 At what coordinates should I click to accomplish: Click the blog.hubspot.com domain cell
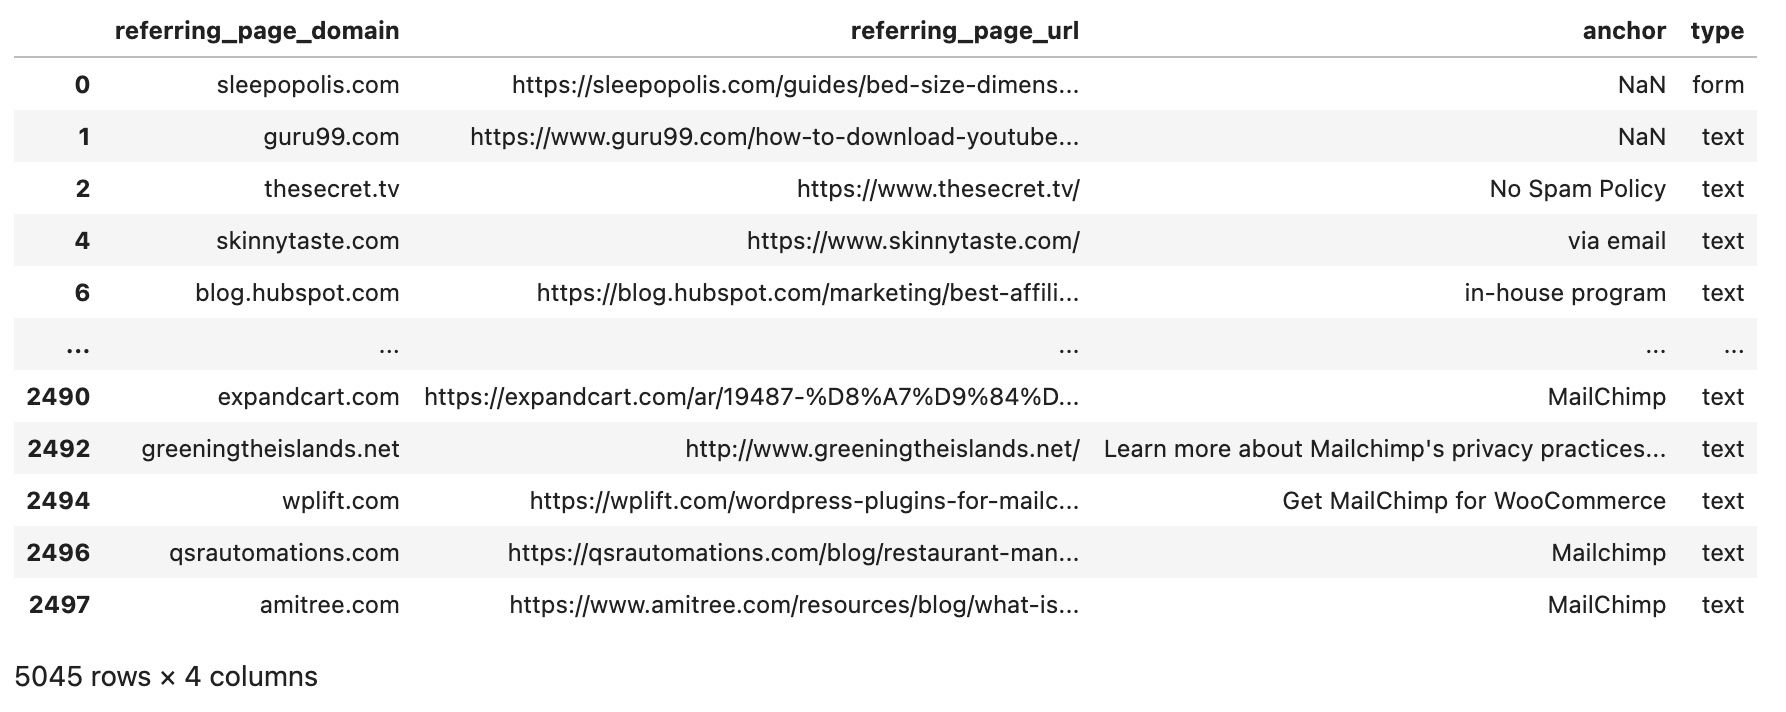(x=297, y=293)
